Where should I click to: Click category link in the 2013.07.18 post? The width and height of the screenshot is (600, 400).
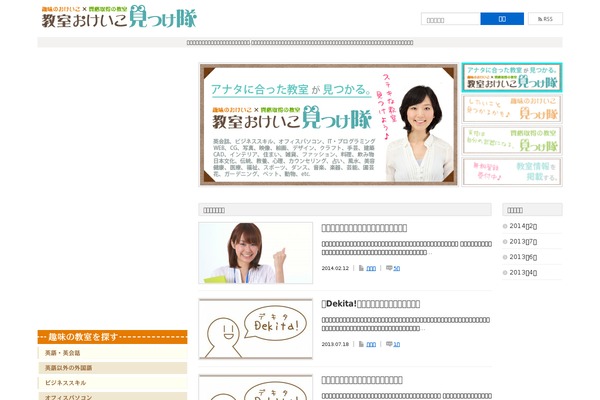coord(371,344)
